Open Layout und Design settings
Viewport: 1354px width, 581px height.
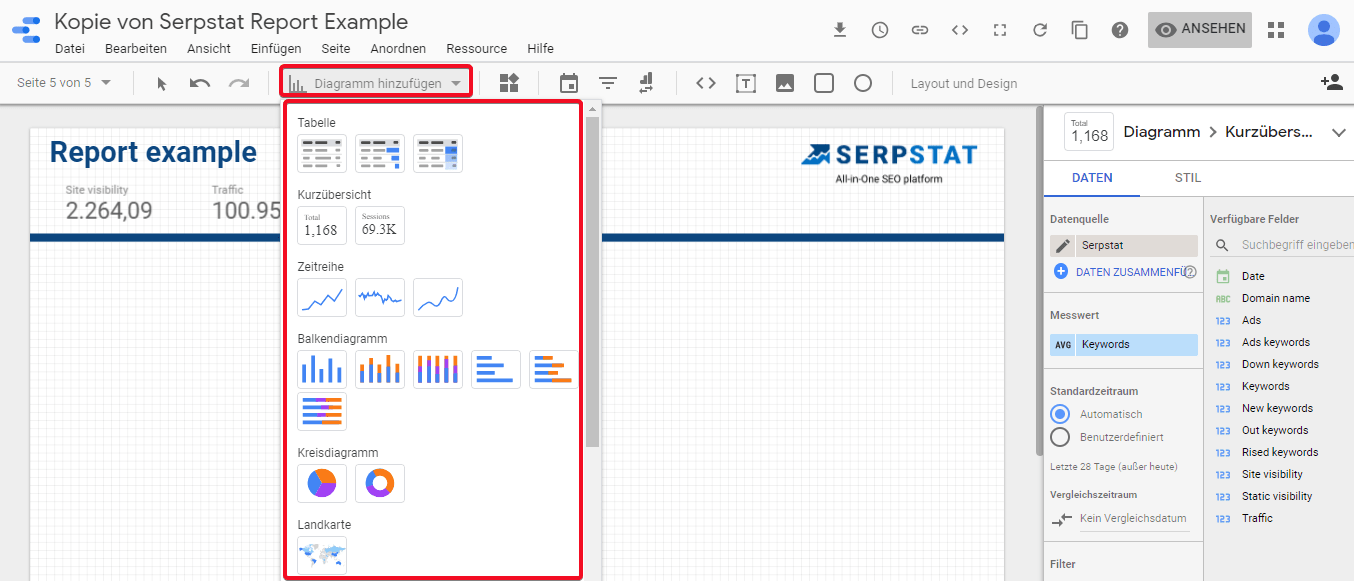pyautogui.click(x=964, y=84)
